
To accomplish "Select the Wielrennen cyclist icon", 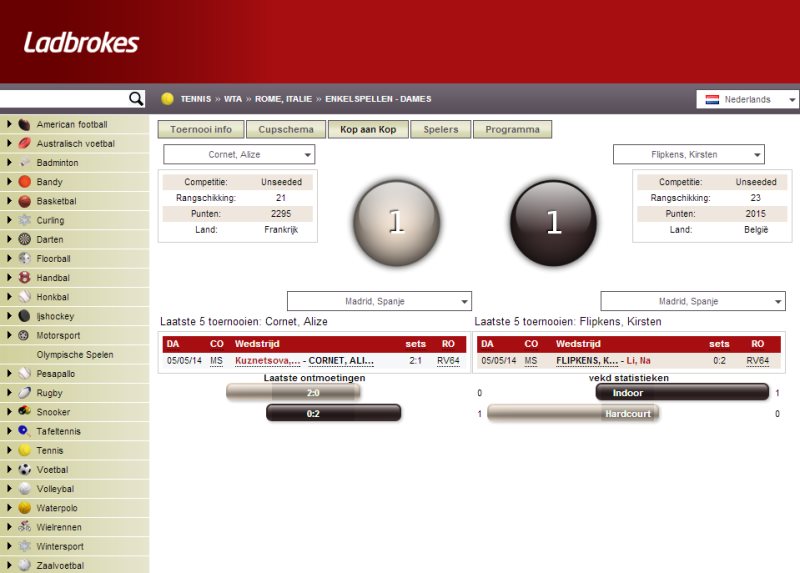I will pos(24,527).
